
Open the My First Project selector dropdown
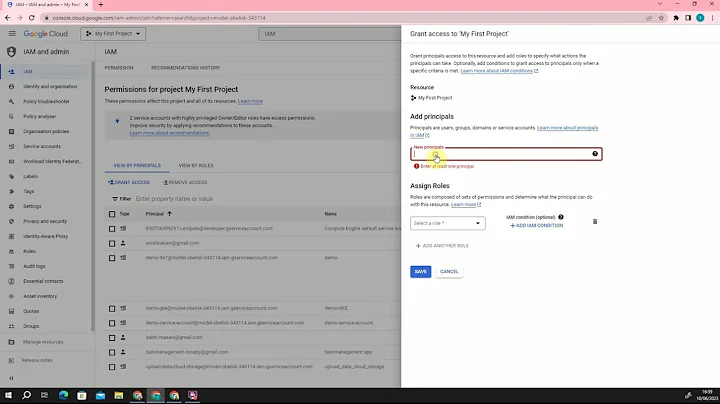[113, 34]
